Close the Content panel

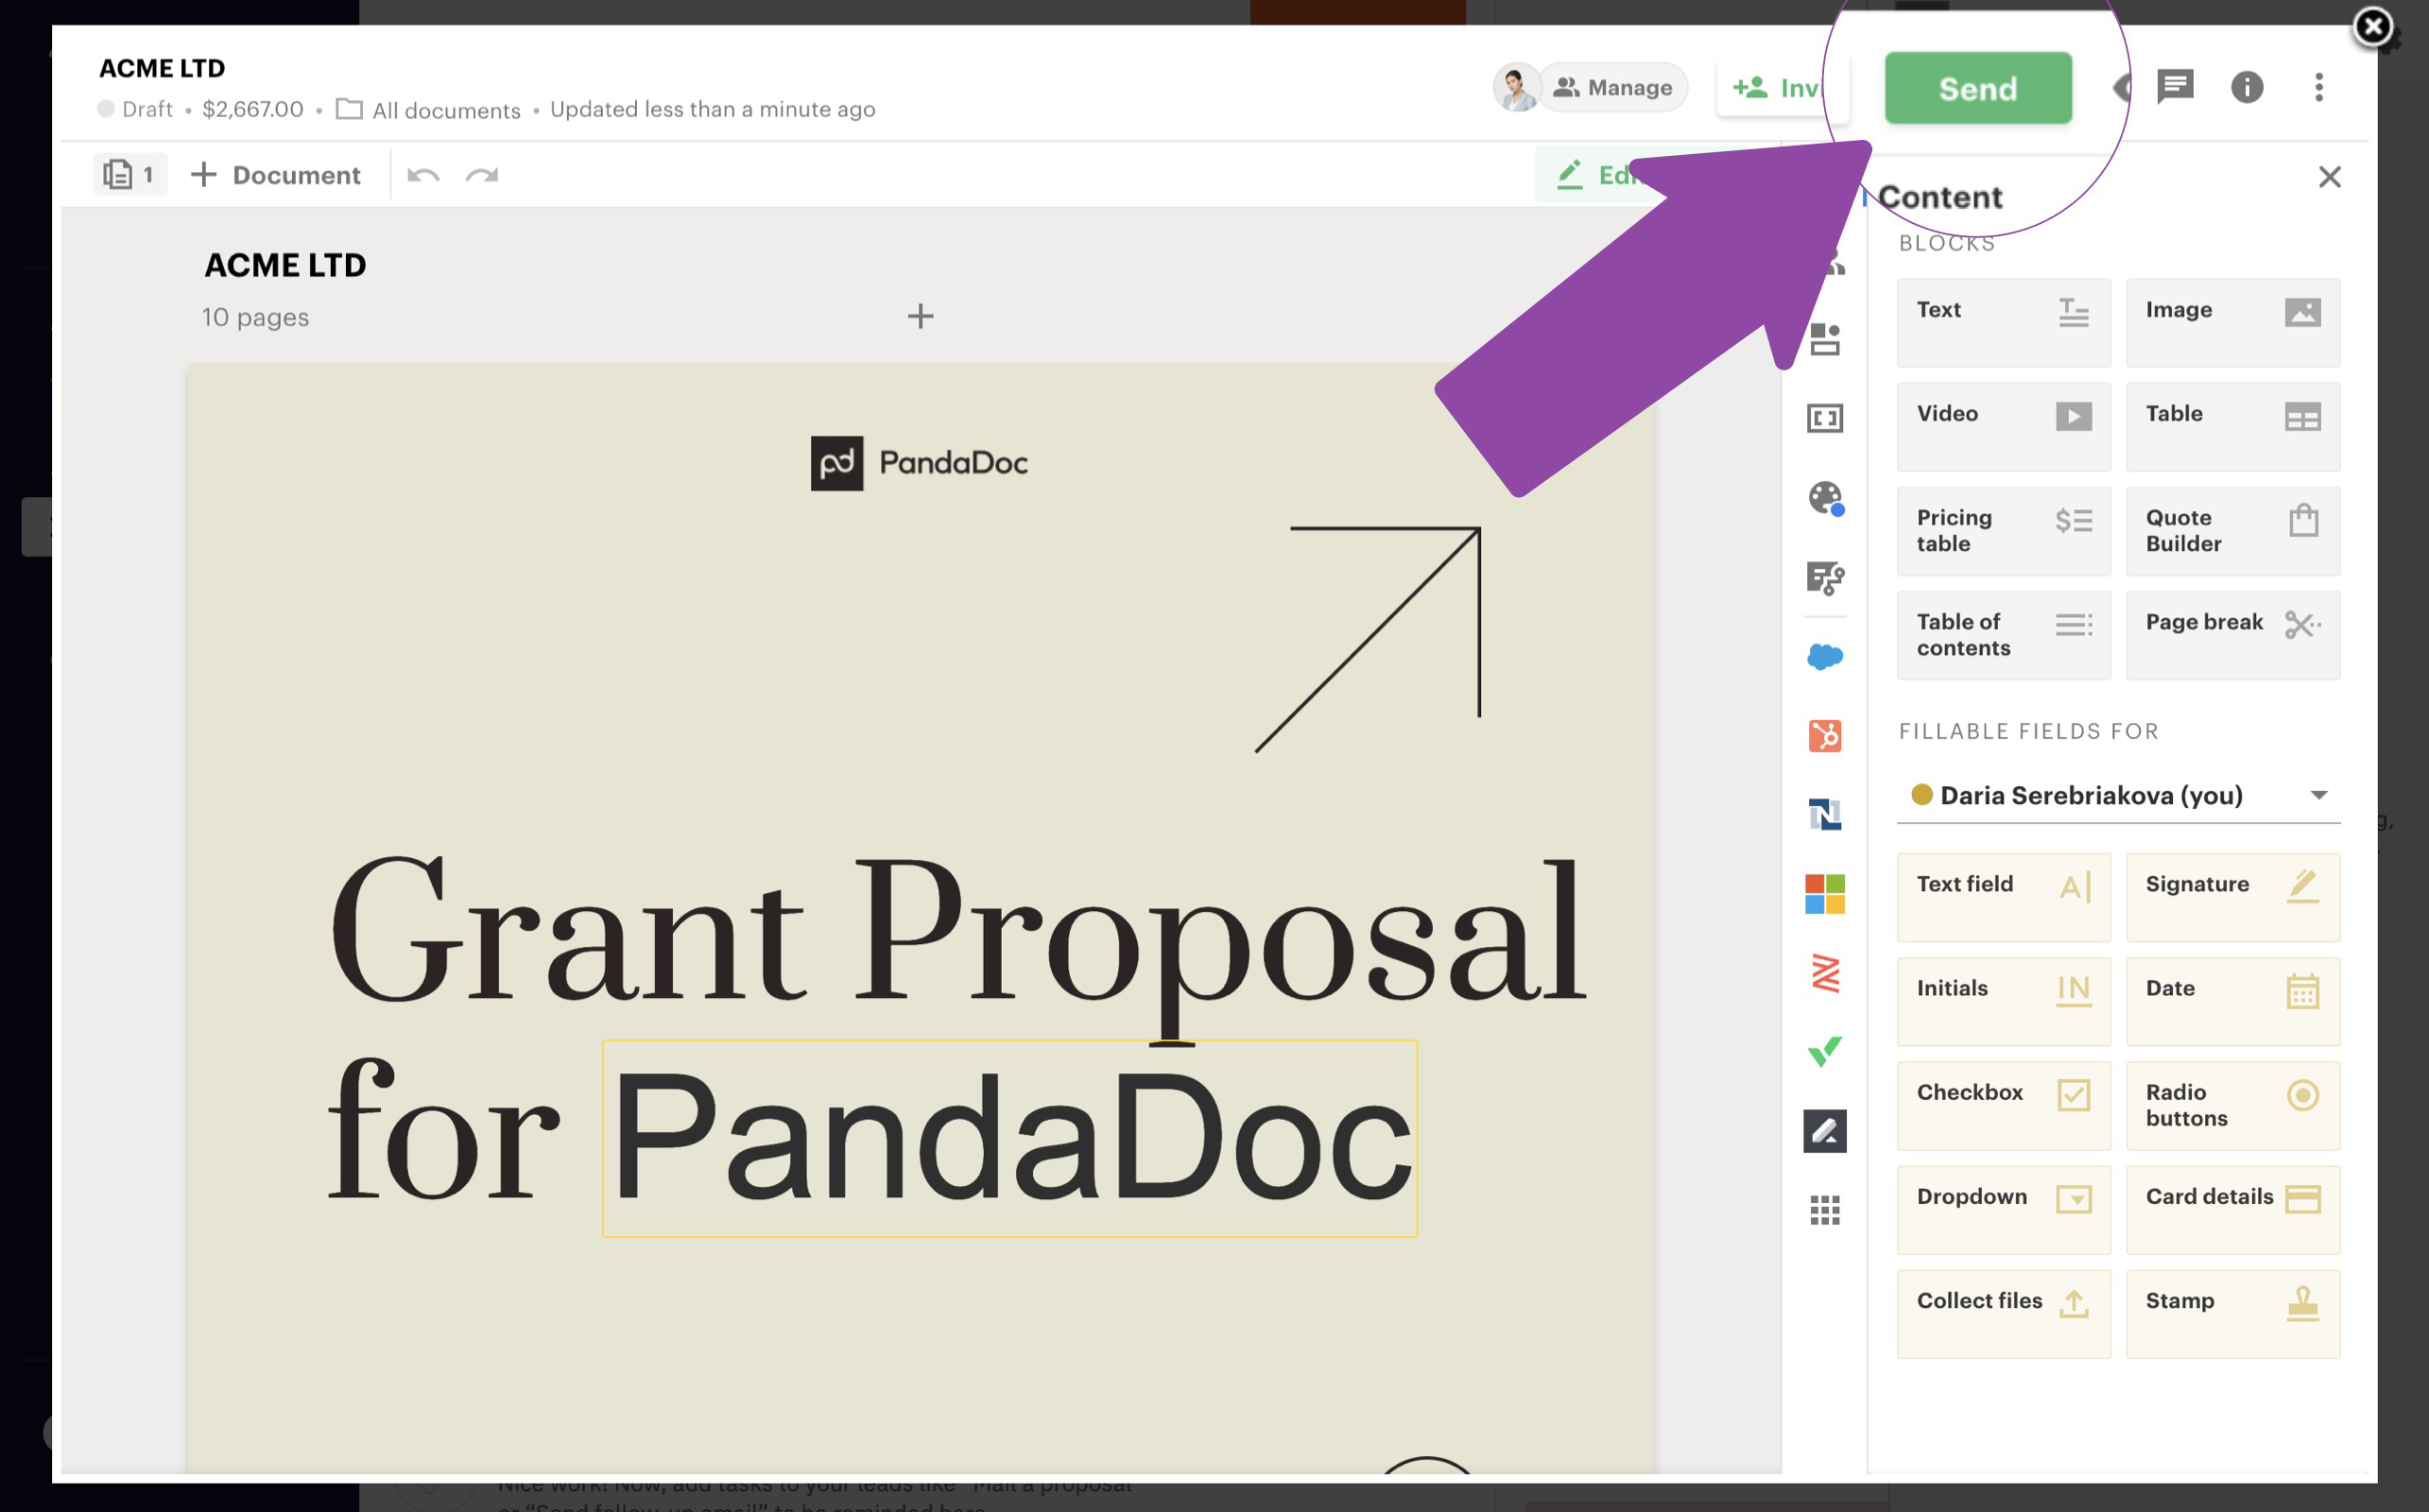pos(2329,177)
